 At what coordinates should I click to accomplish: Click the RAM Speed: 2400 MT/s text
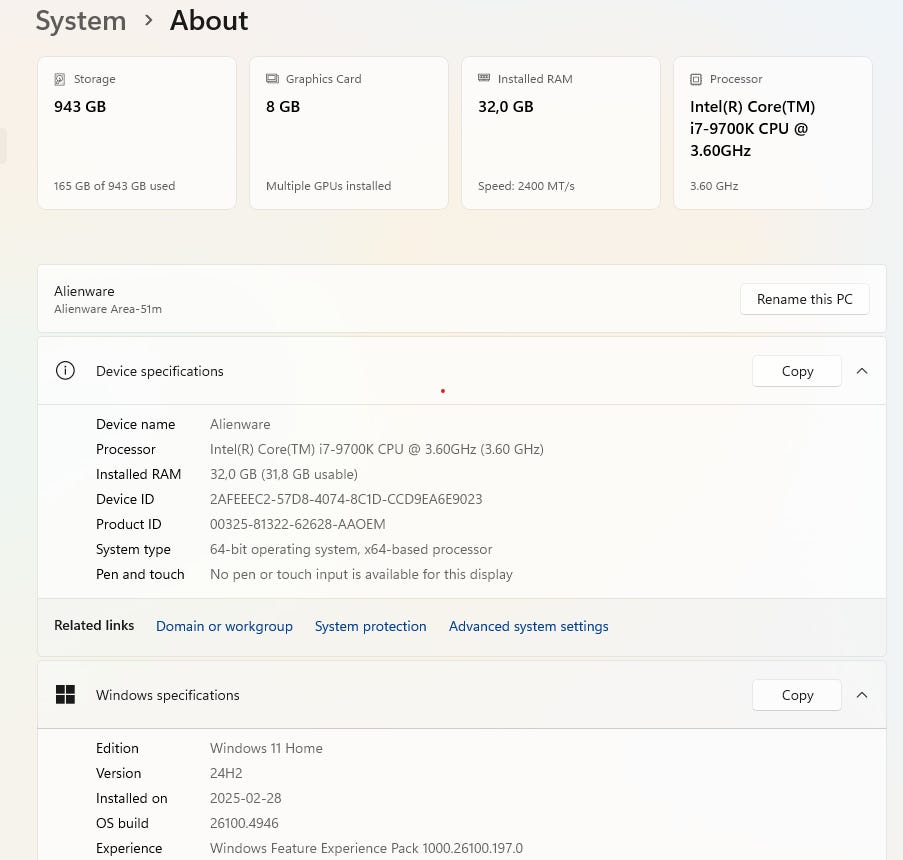(526, 186)
